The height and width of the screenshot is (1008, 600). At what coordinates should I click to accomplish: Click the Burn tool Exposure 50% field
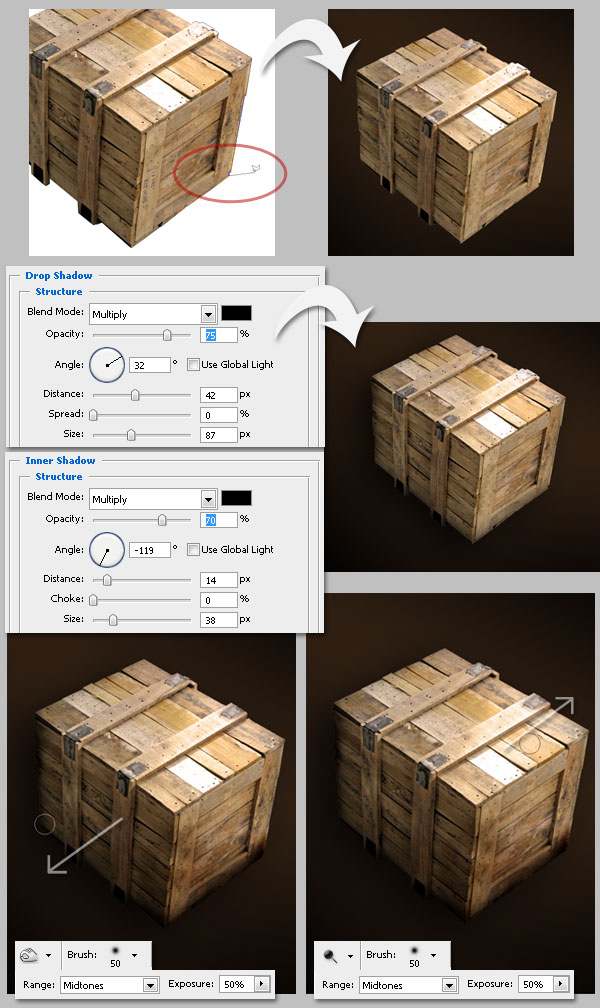(237, 984)
